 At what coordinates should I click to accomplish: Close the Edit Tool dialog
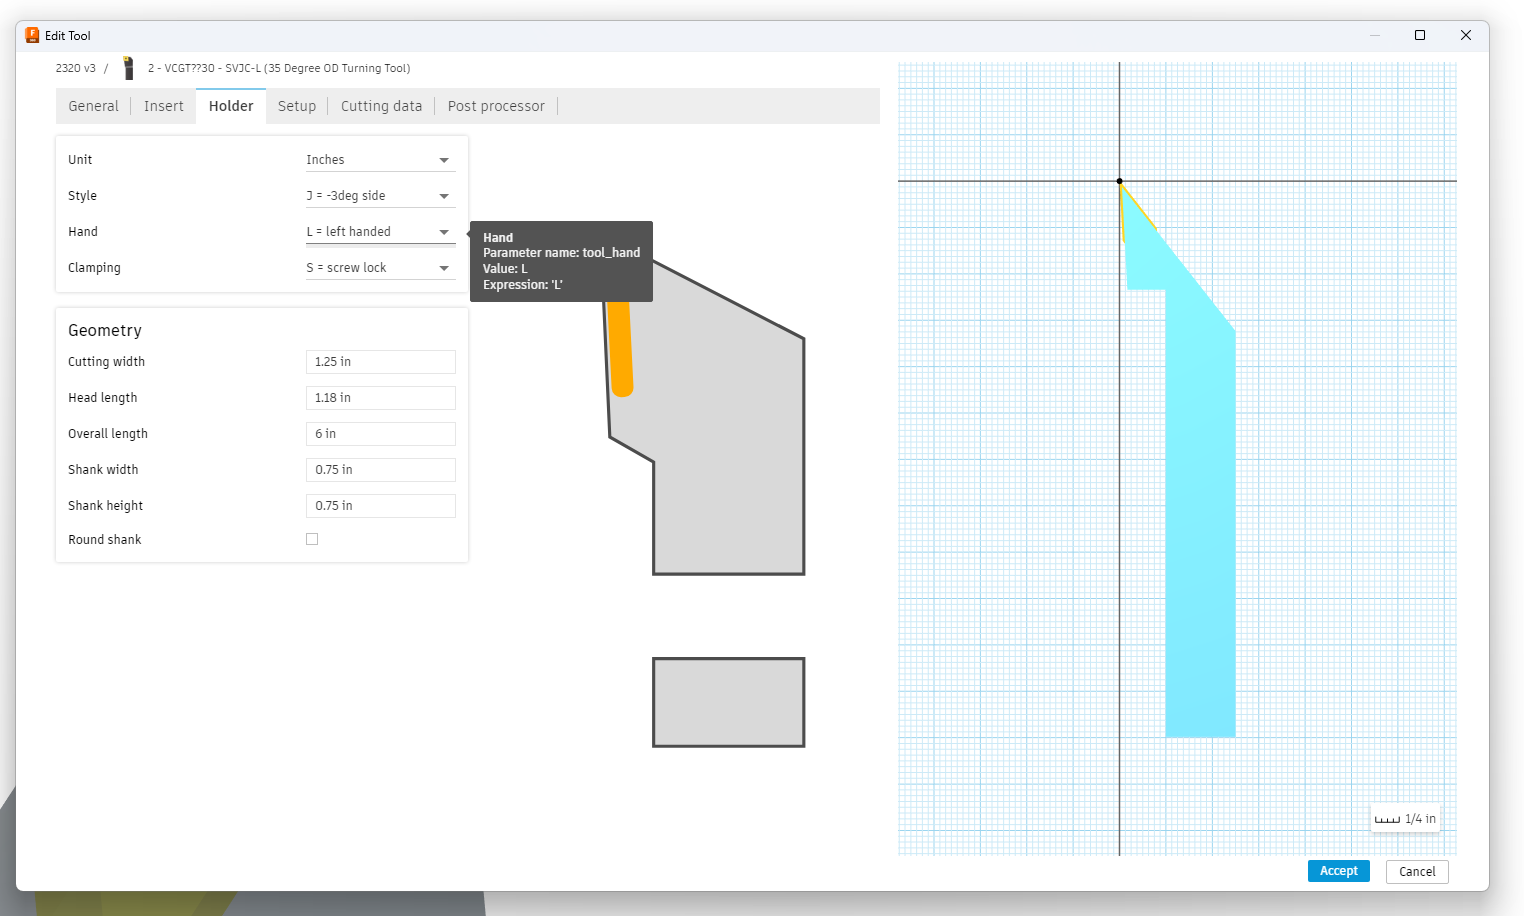pos(1465,35)
